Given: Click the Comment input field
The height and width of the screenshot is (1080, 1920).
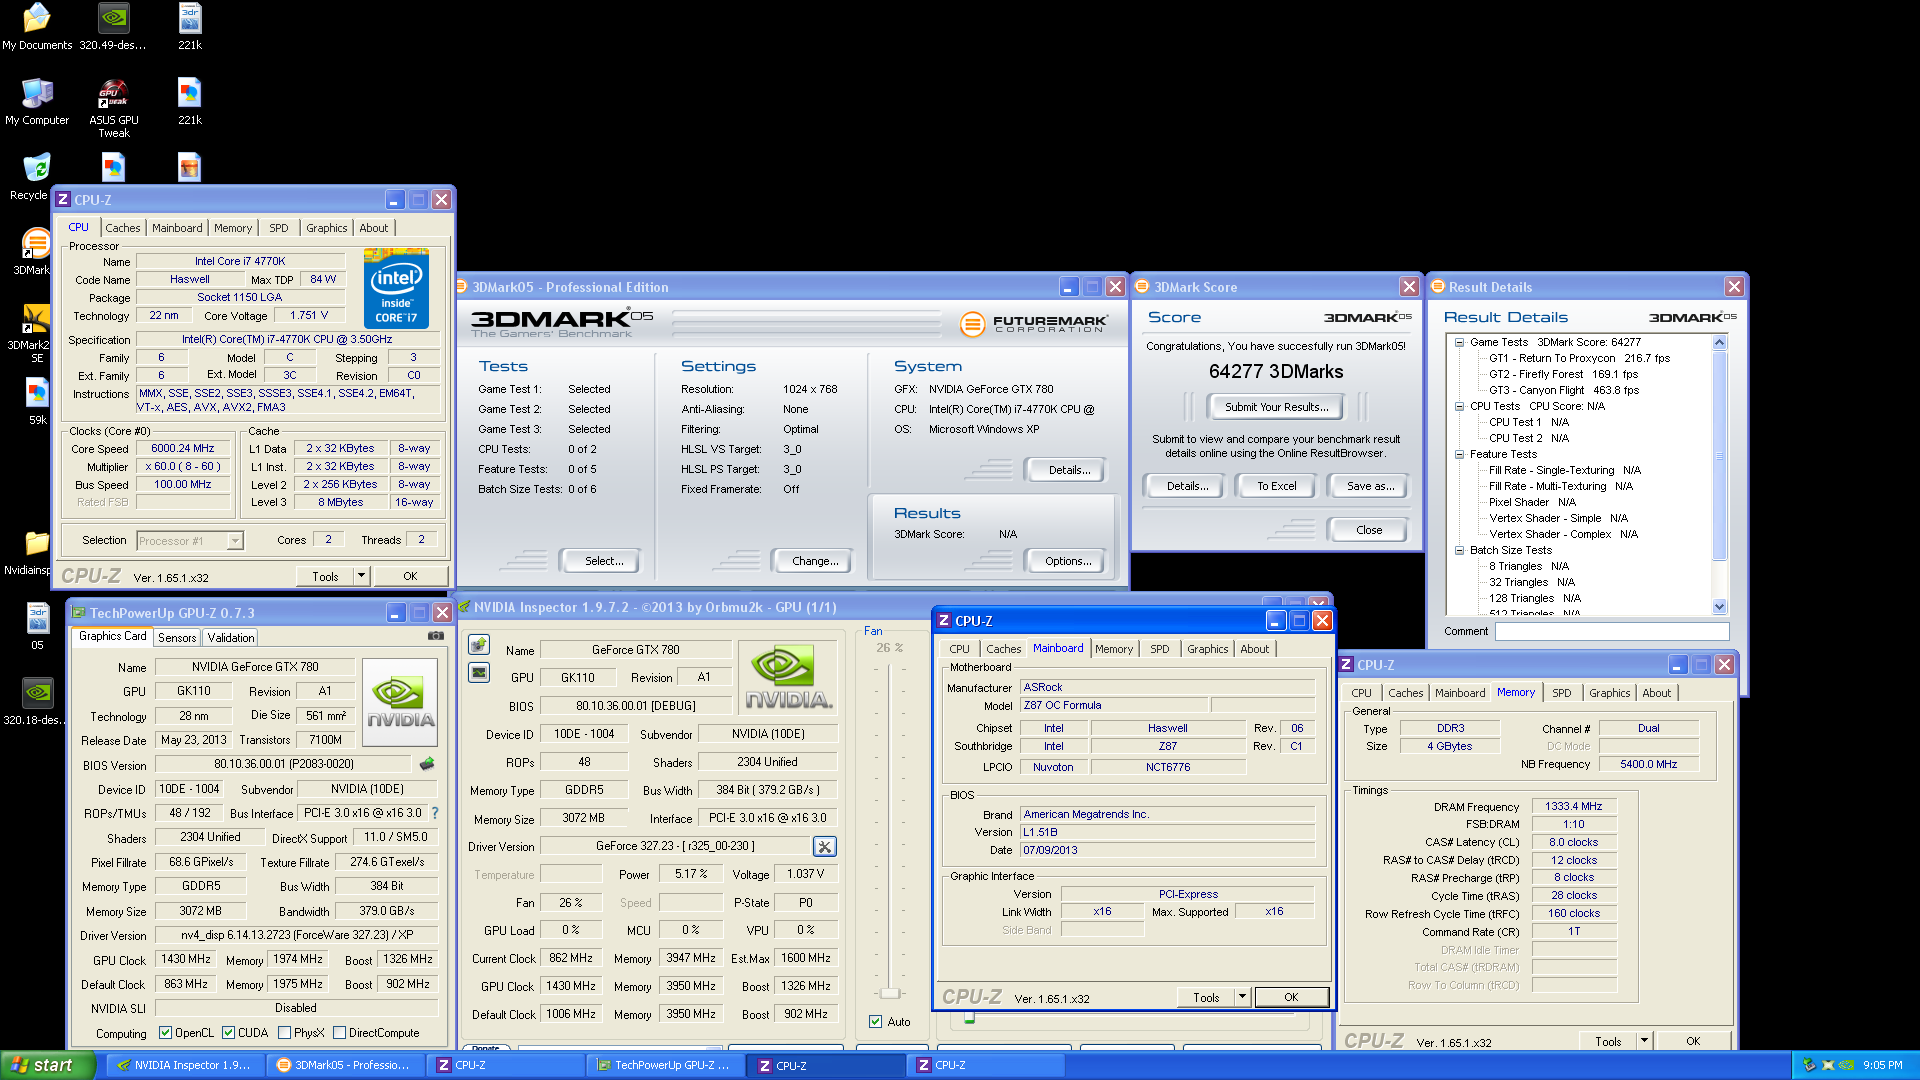Looking at the screenshot, I should (1612, 631).
